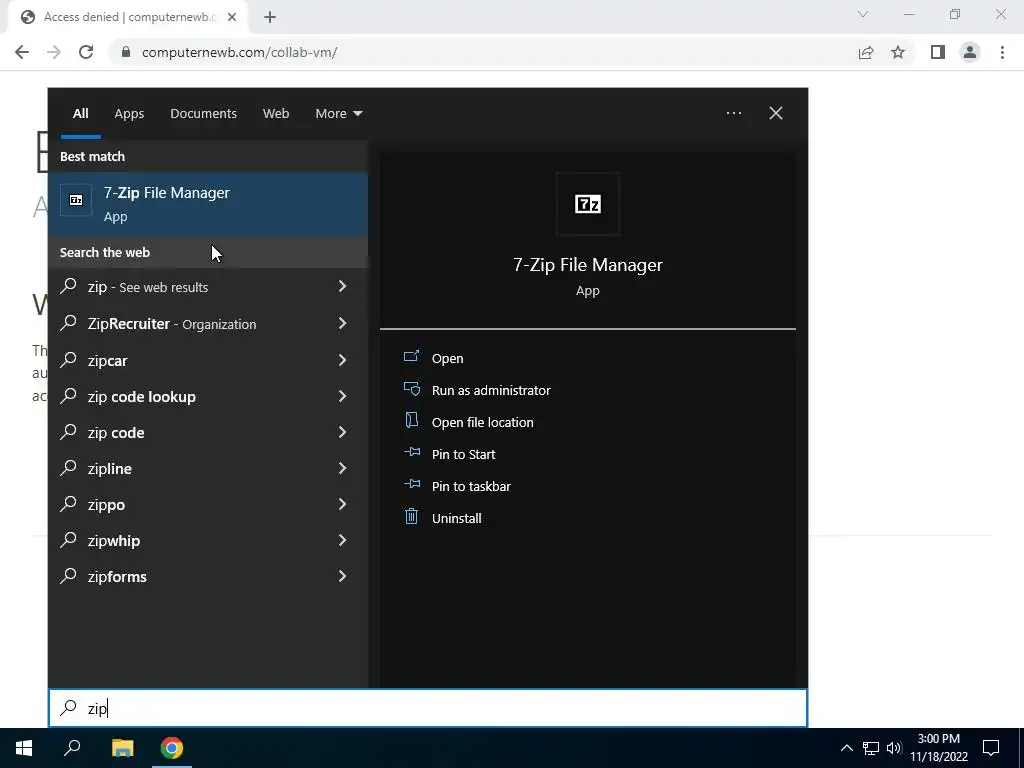Click the network icon in system tray
This screenshot has height=768, width=1024.
(871, 748)
